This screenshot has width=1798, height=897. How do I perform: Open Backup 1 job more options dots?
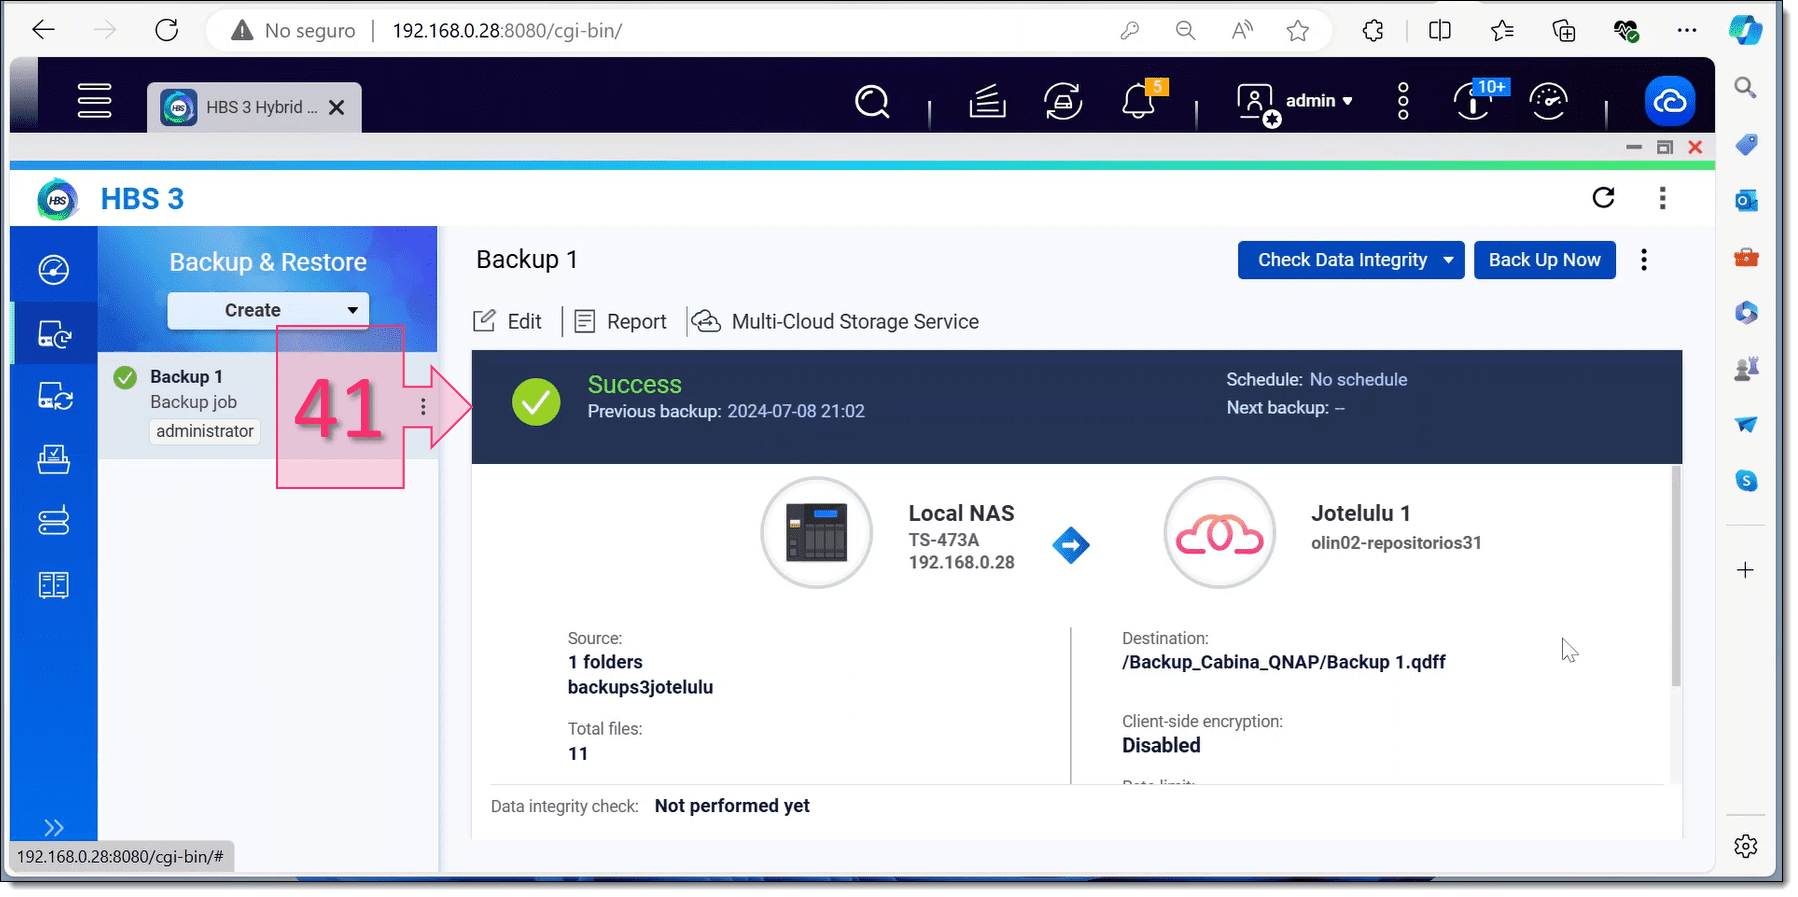tap(1644, 260)
